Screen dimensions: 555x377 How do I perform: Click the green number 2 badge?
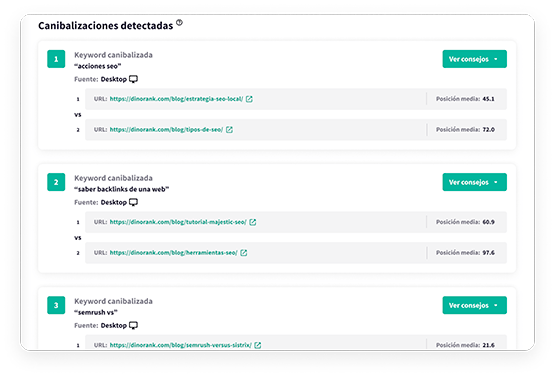click(56, 182)
